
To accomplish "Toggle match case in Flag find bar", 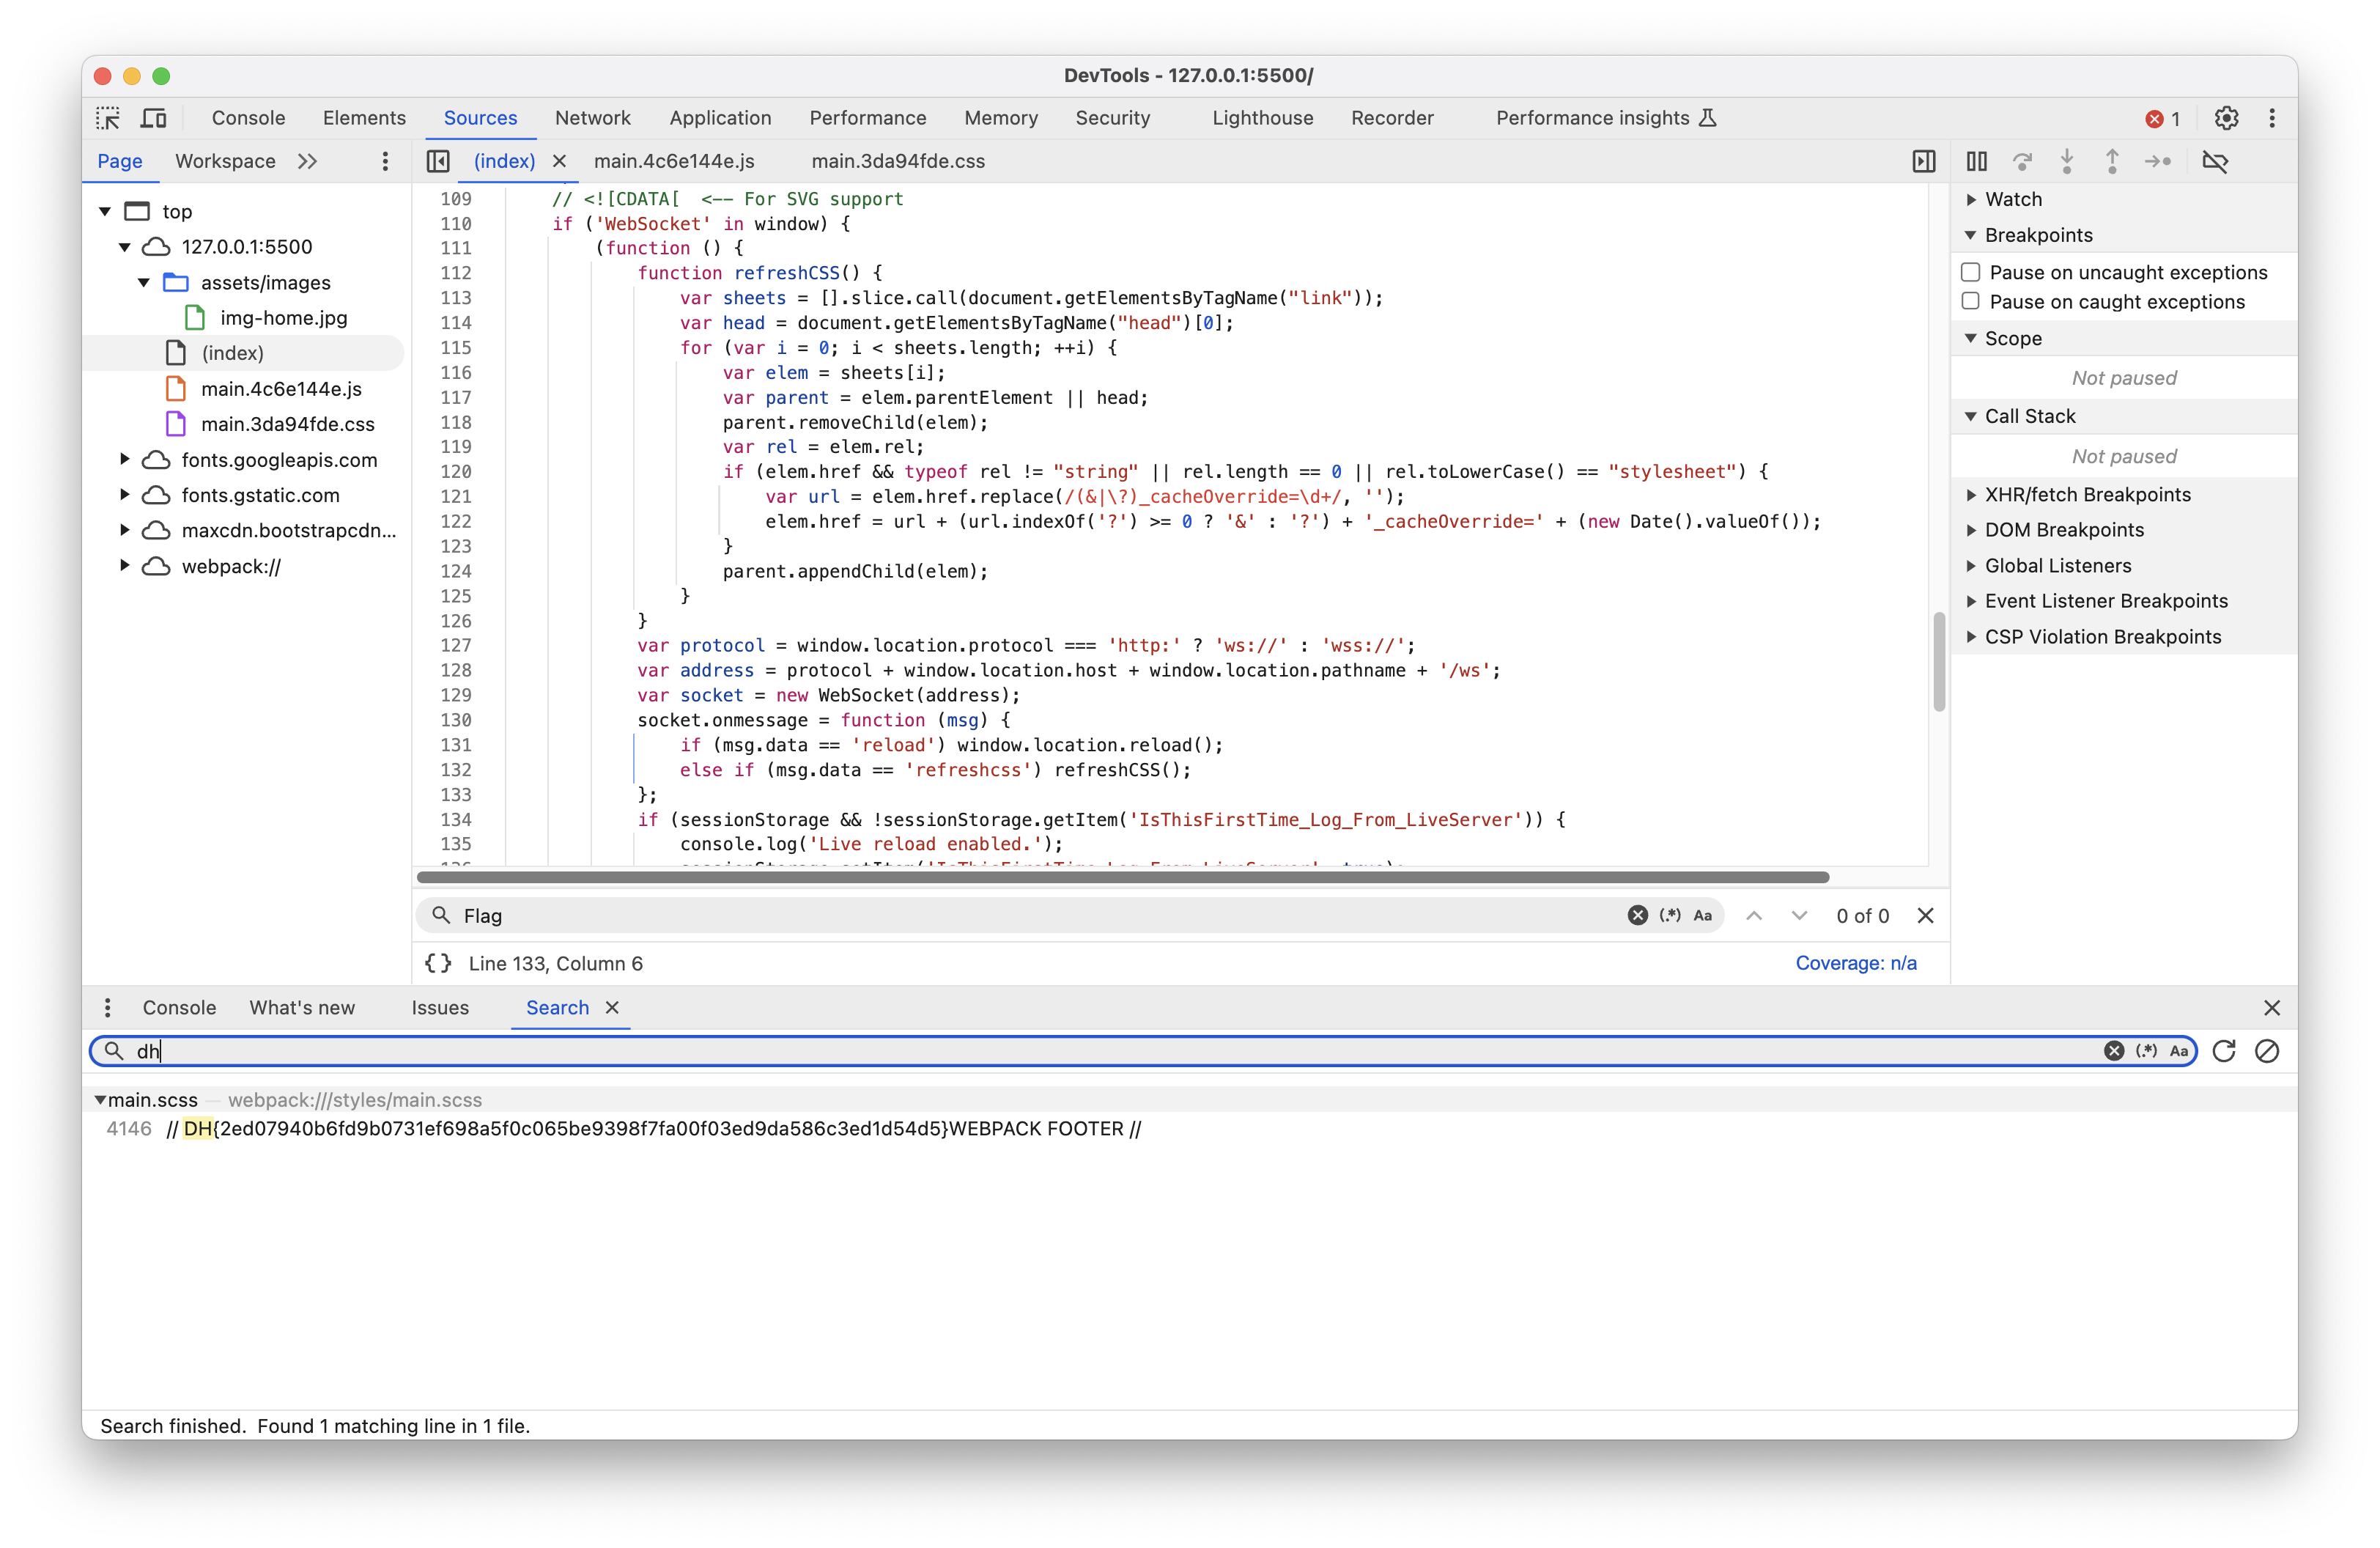I will [1702, 915].
